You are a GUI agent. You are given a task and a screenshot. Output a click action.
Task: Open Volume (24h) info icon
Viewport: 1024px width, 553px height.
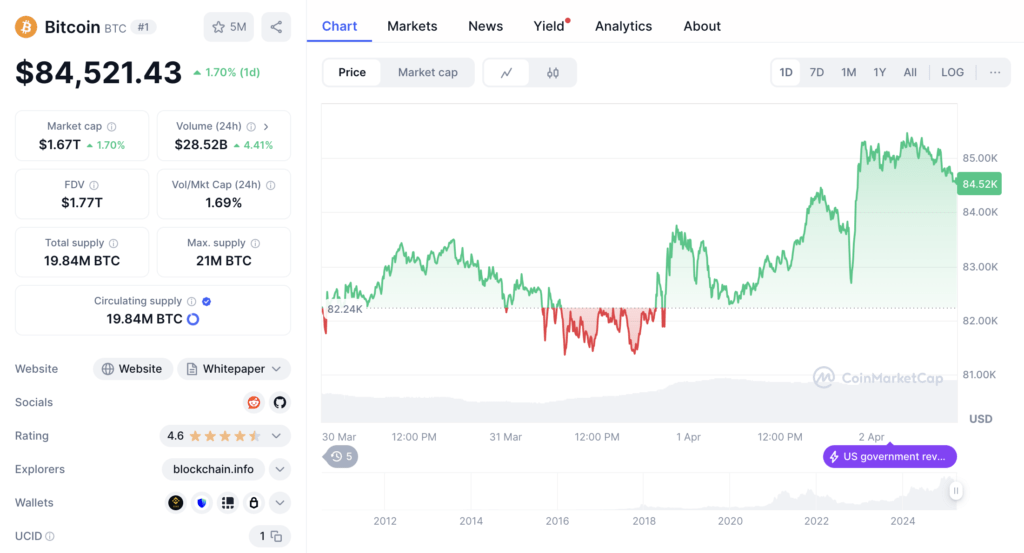point(251,127)
